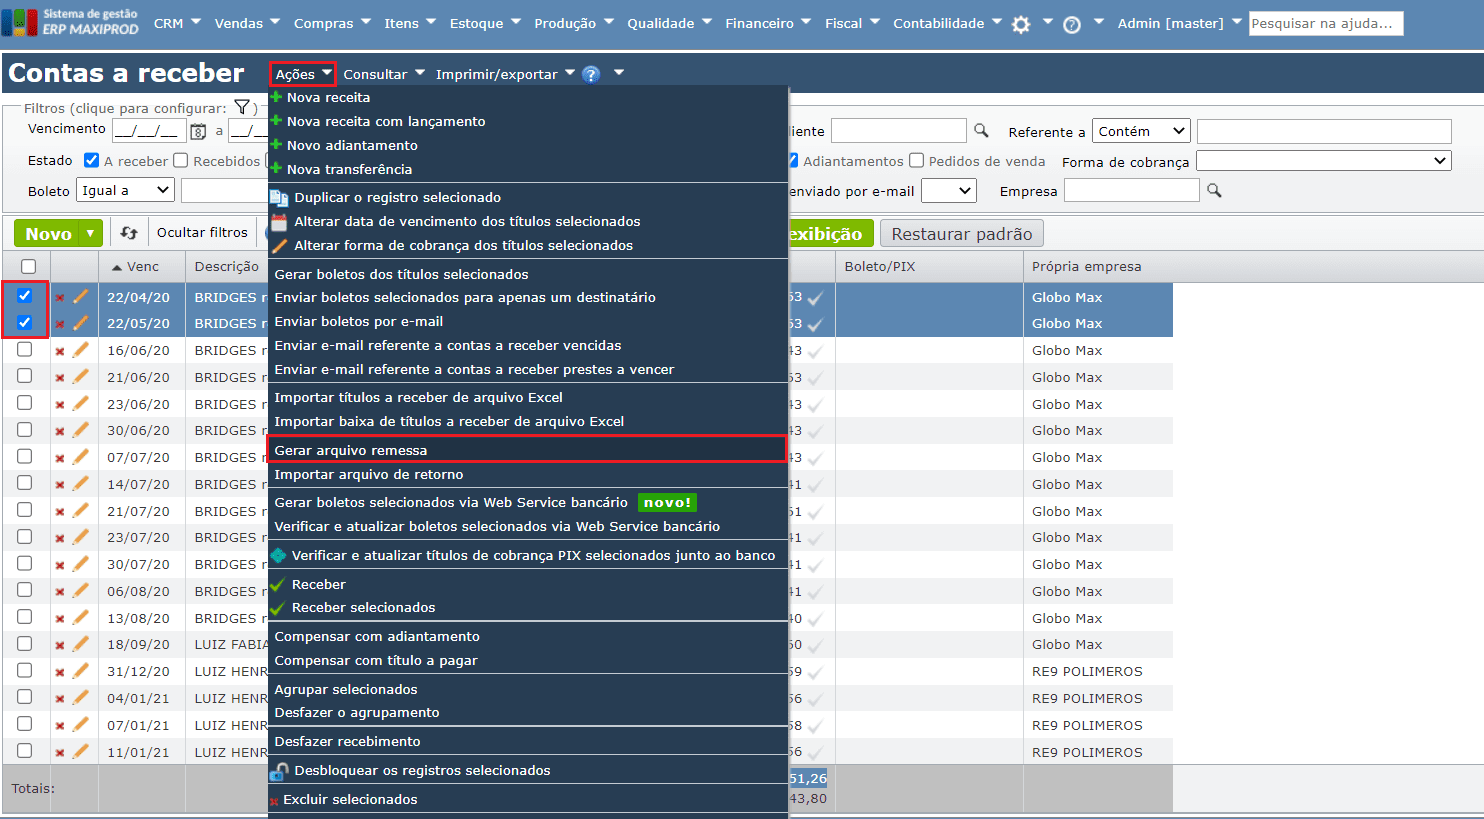1484x819 pixels.
Task: Open the help question mark icon in the top bar
Action: coord(1072,25)
